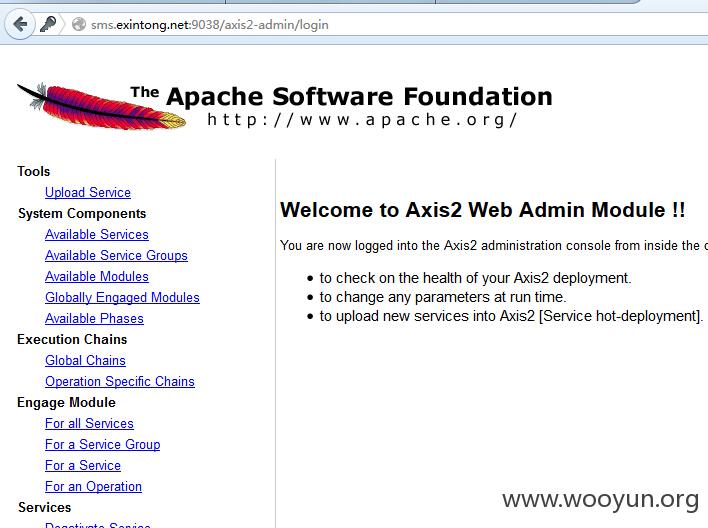This screenshot has height=528, width=708.
Task: Open For a Service Group link
Action: pos(102,444)
